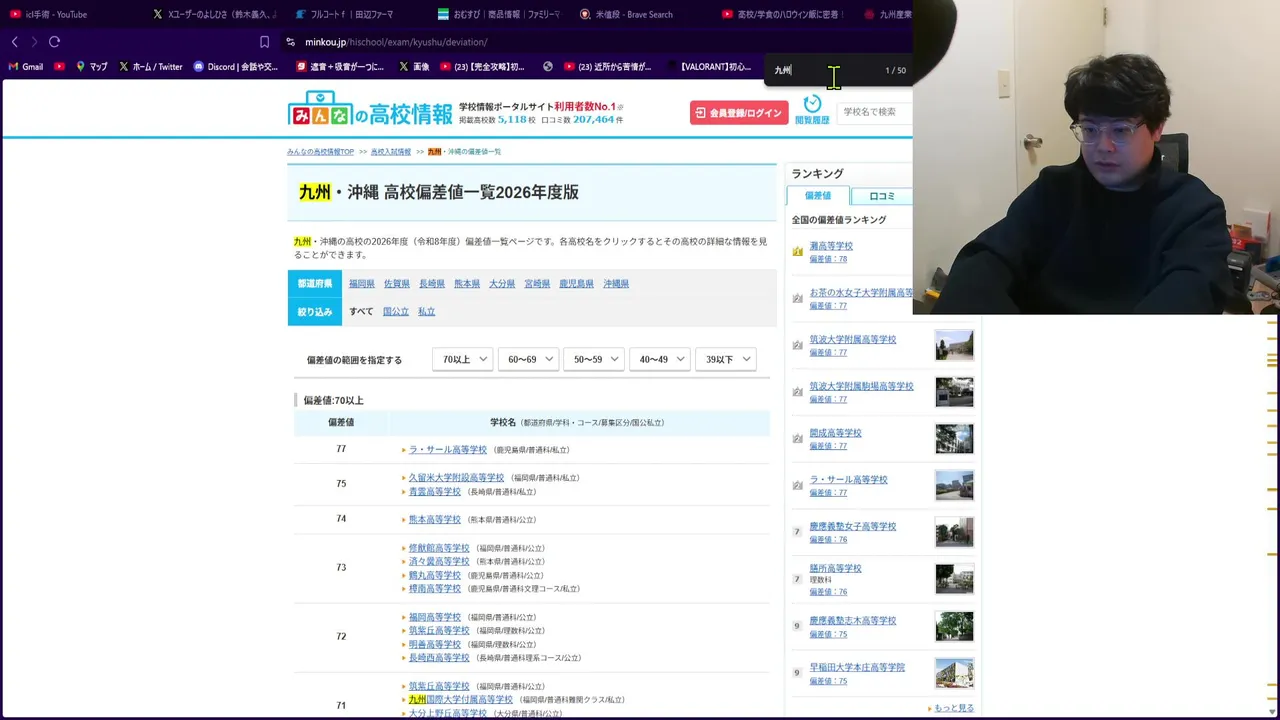Open 閲覧履歴 history icon
1280x720 pixels.
coord(812,110)
